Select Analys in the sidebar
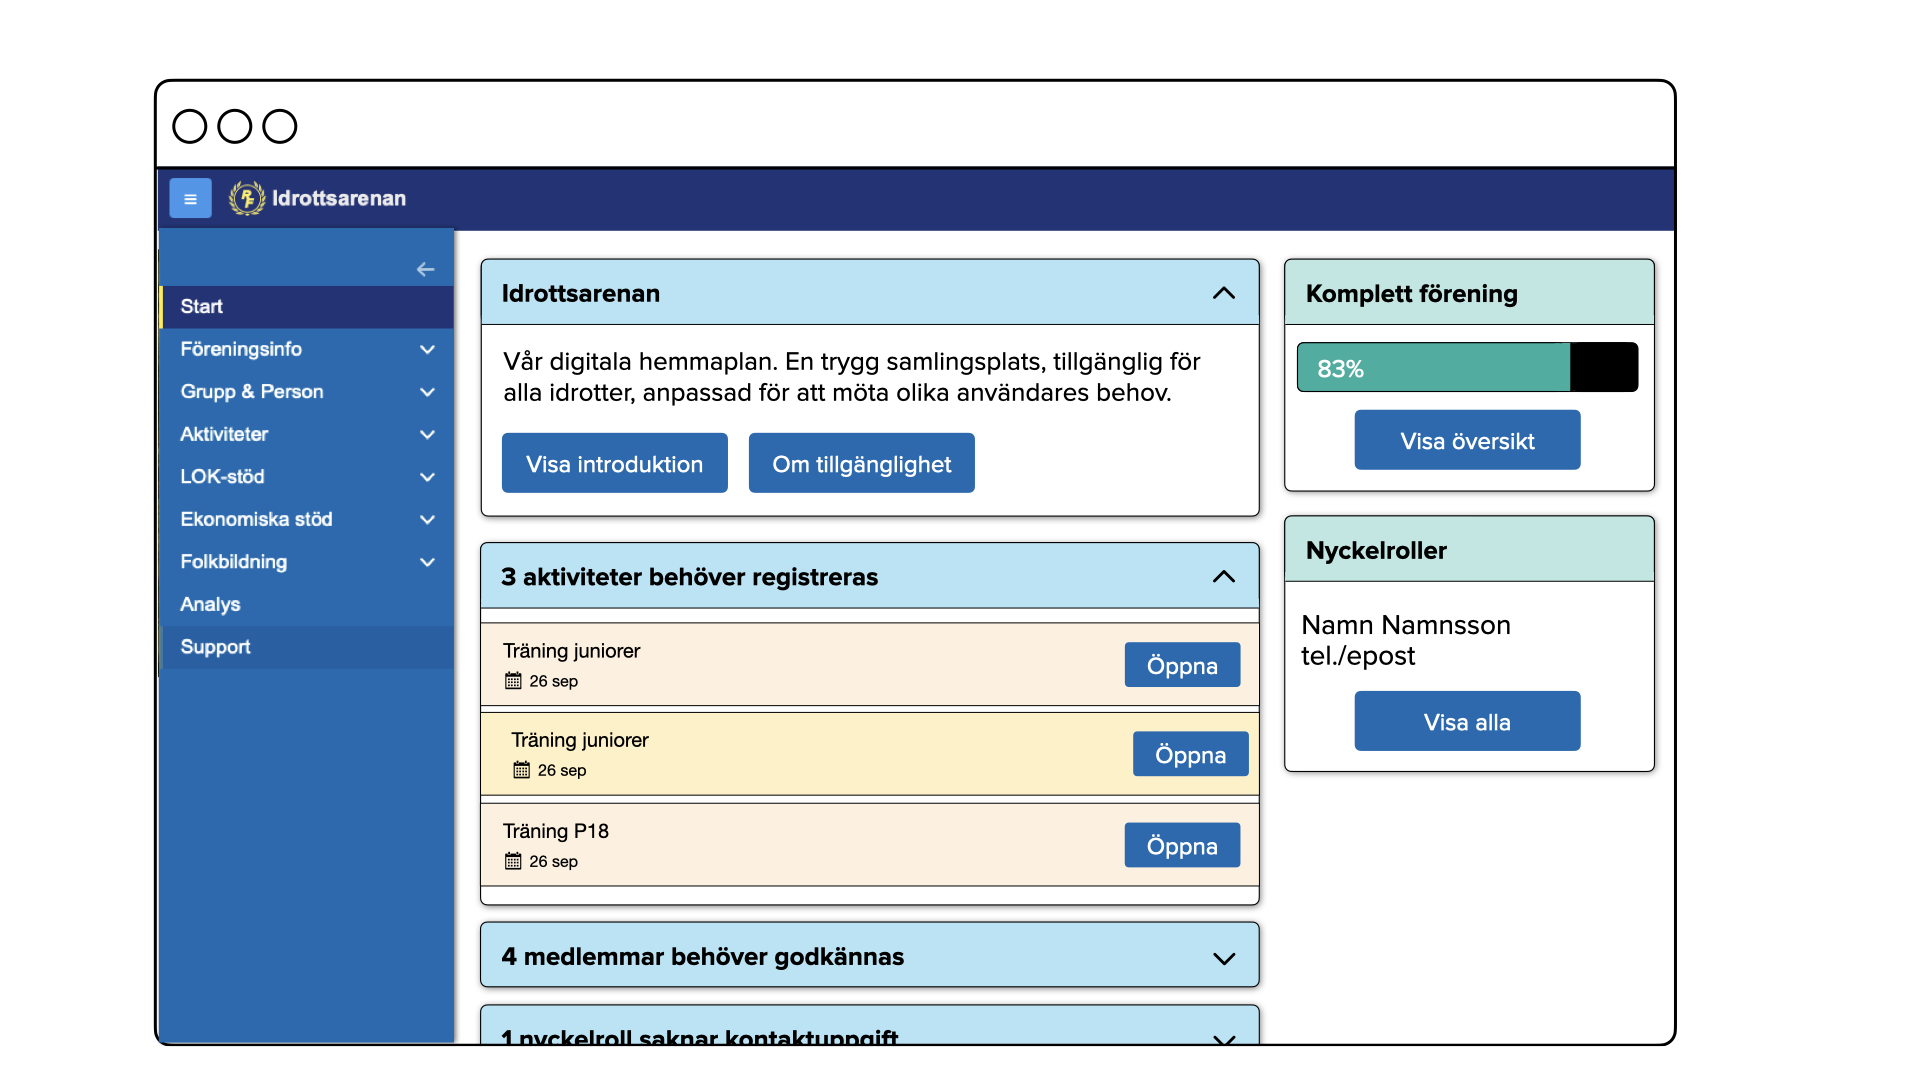 click(210, 604)
